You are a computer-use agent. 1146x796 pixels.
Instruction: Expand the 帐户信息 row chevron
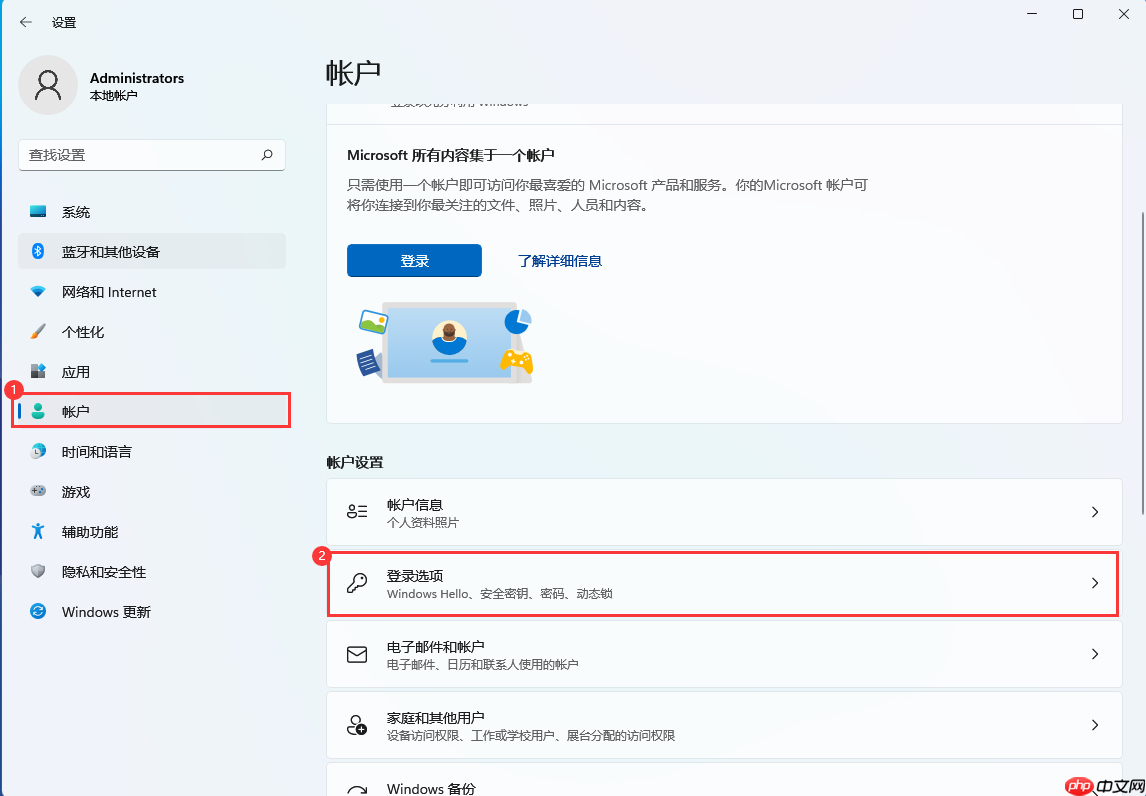[1093, 511]
